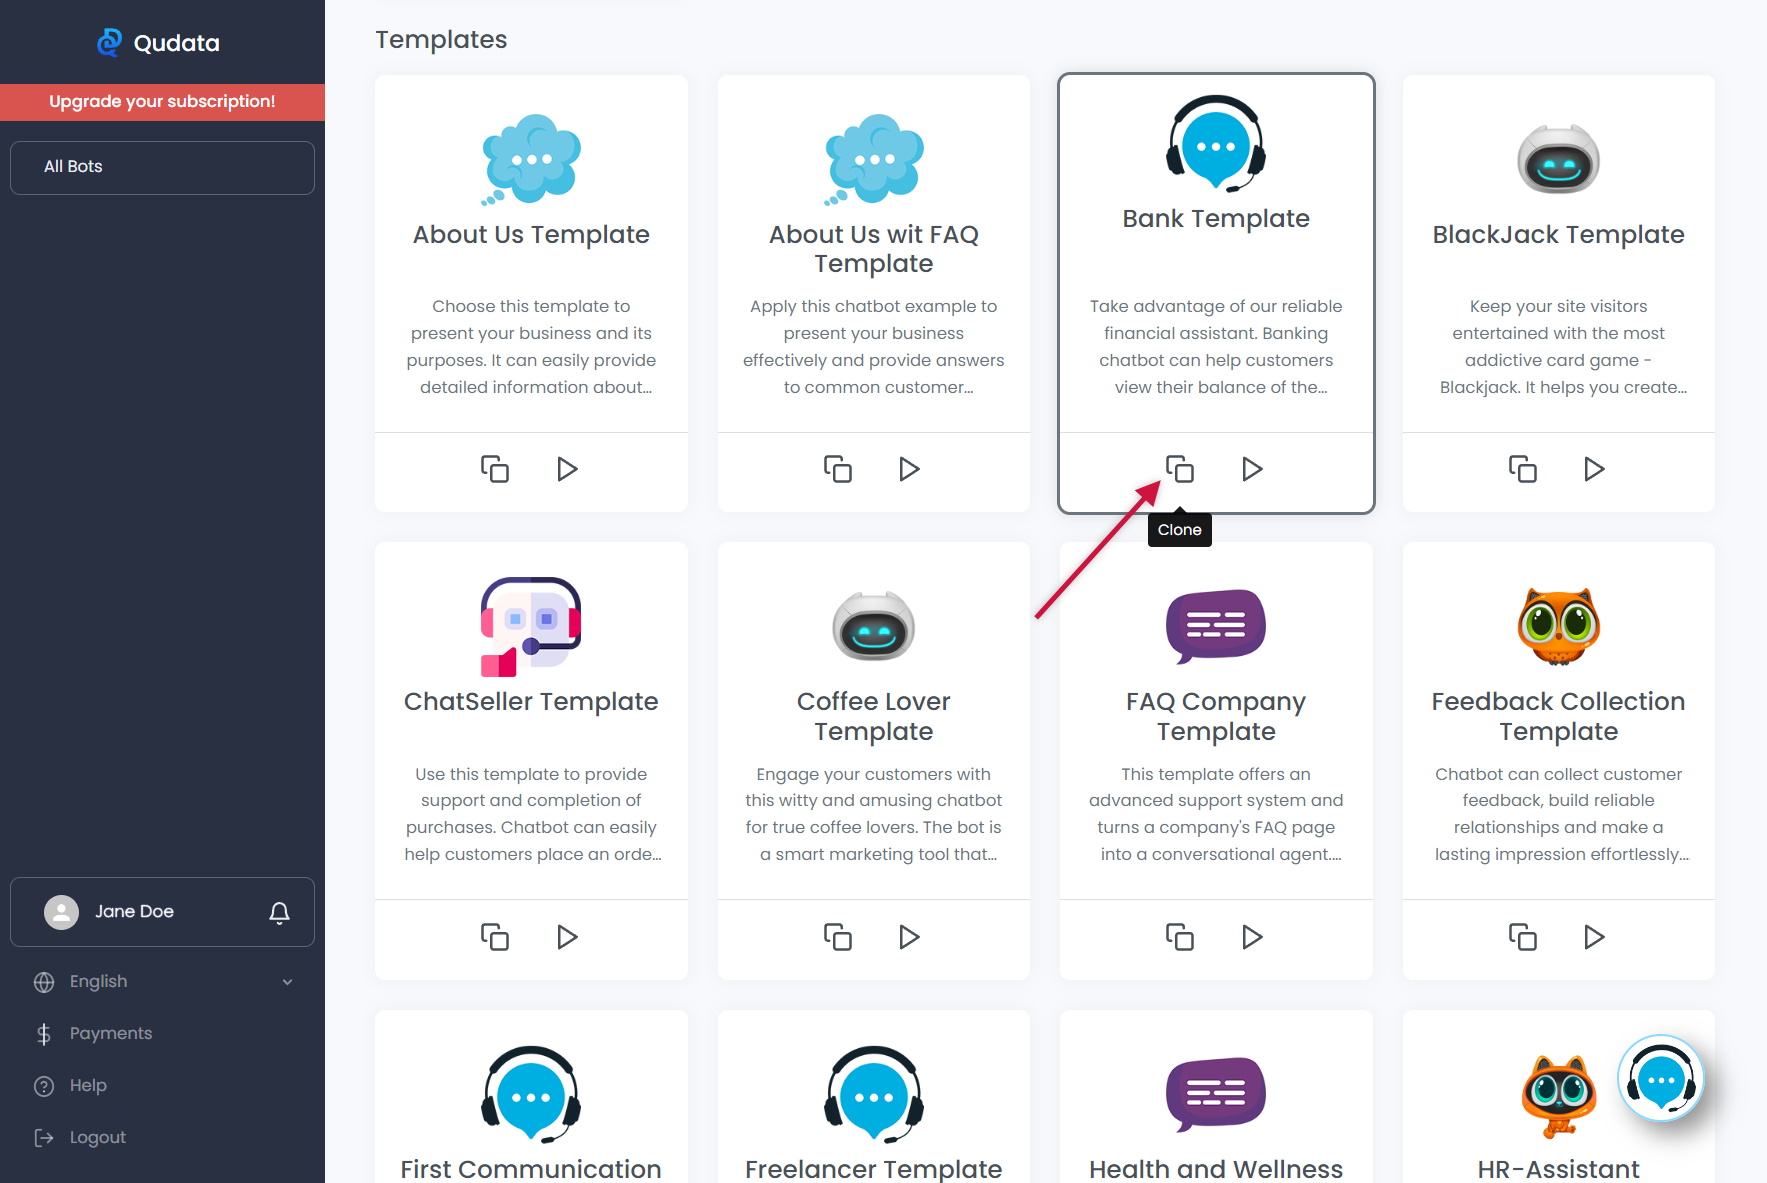Clone the Bank Template
This screenshot has height=1183, width=1767.
pos(1180,469)
